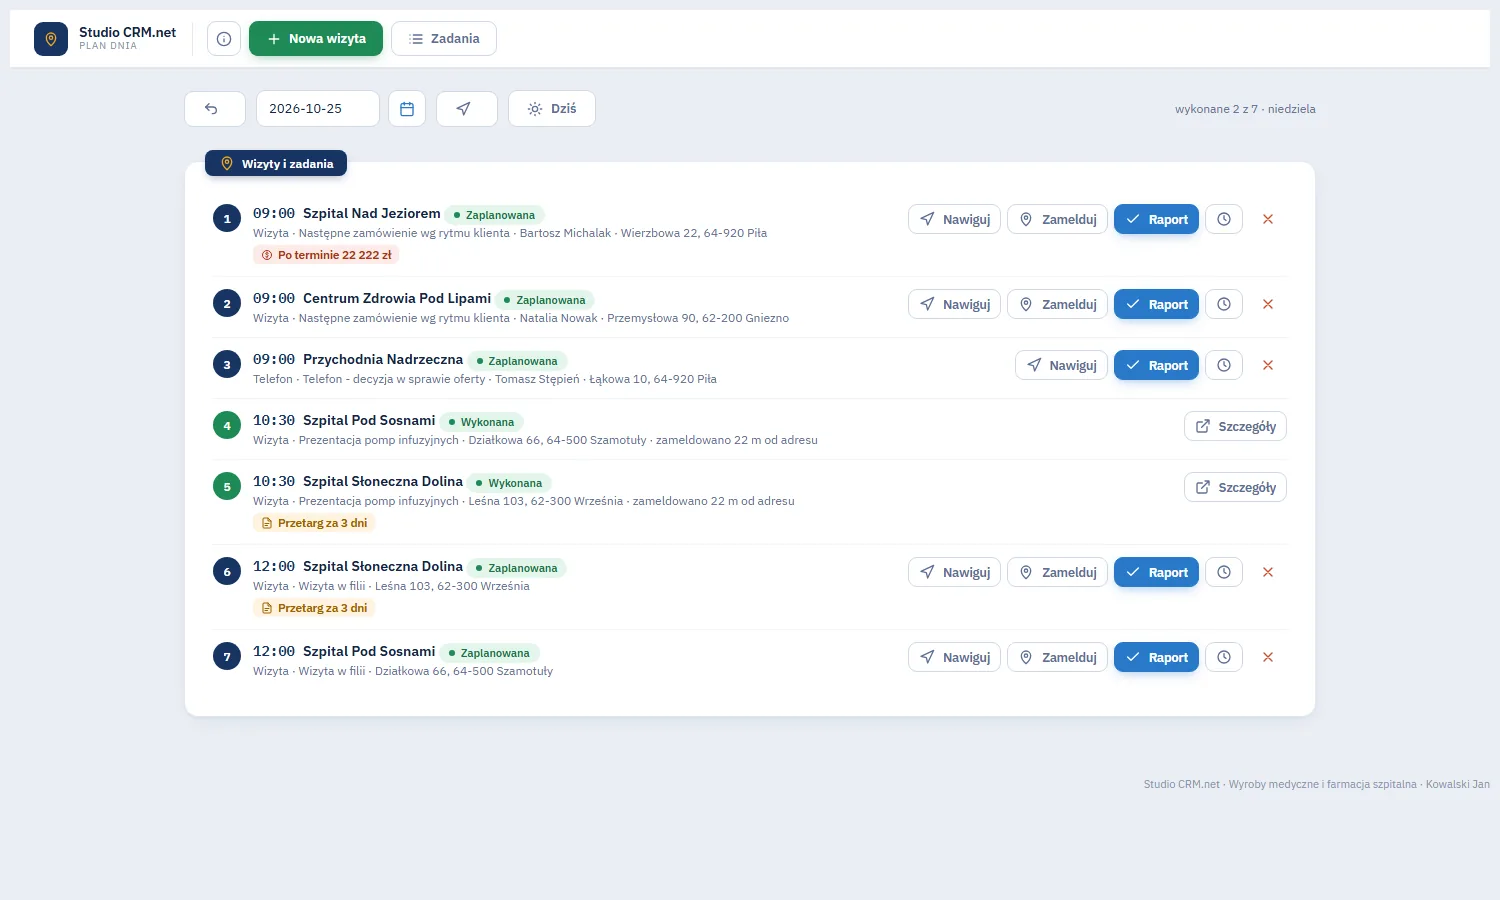Open Raport for Centrum Zdrowia Pod Lipami

(1156, 304)
